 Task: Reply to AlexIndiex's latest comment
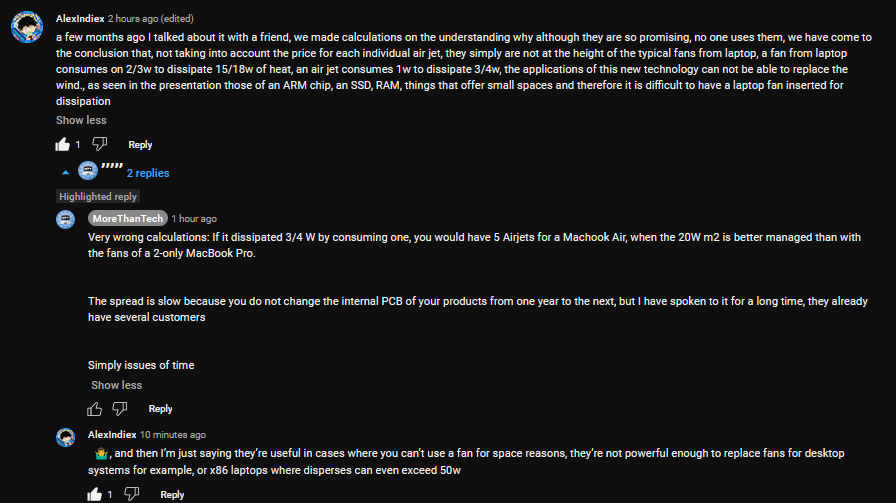click(172, 494)
